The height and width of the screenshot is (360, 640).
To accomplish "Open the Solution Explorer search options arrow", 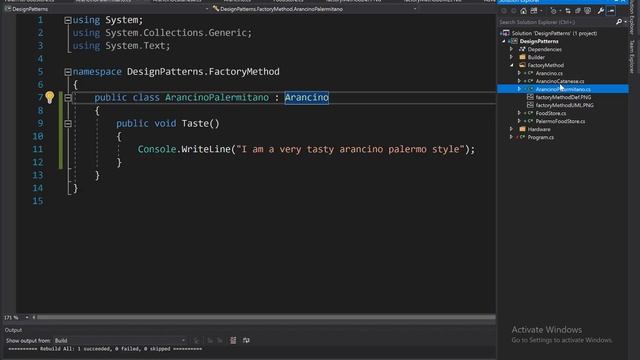I will [625, 22].
